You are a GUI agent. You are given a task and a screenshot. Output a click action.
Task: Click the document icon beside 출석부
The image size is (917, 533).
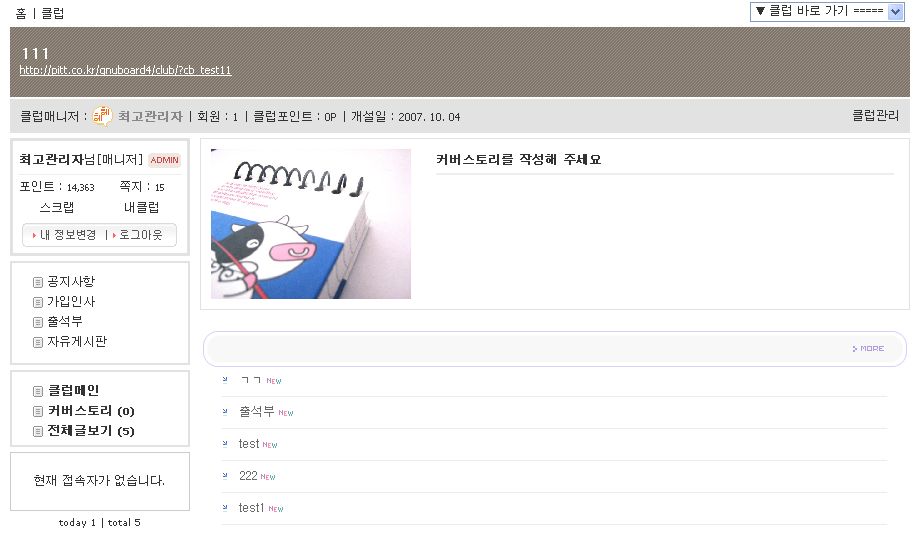pyautogui.click(x=38, y=322)
